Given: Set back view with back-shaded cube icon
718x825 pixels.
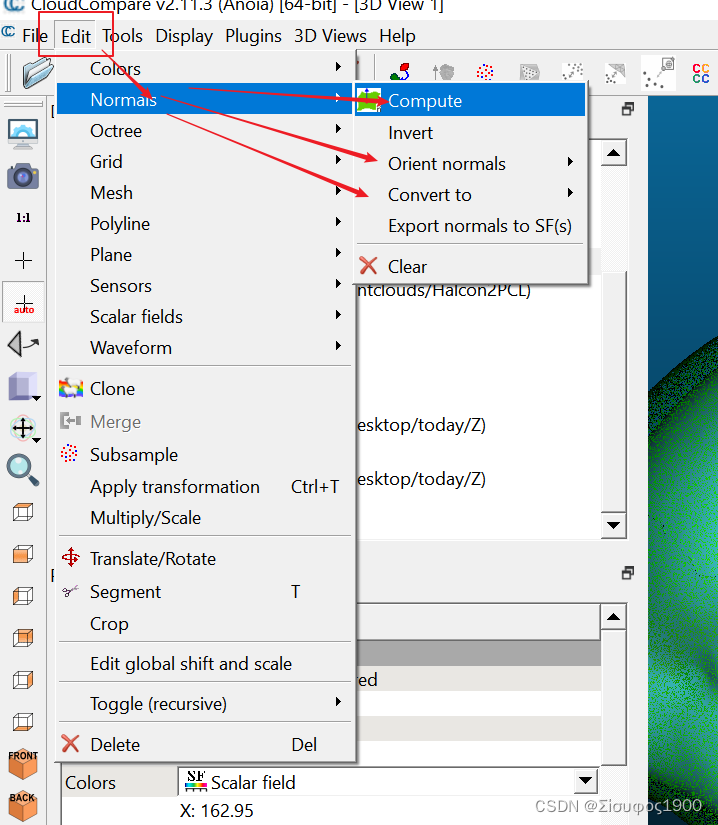Looking at the screenshot, I should tap(23, 638).
